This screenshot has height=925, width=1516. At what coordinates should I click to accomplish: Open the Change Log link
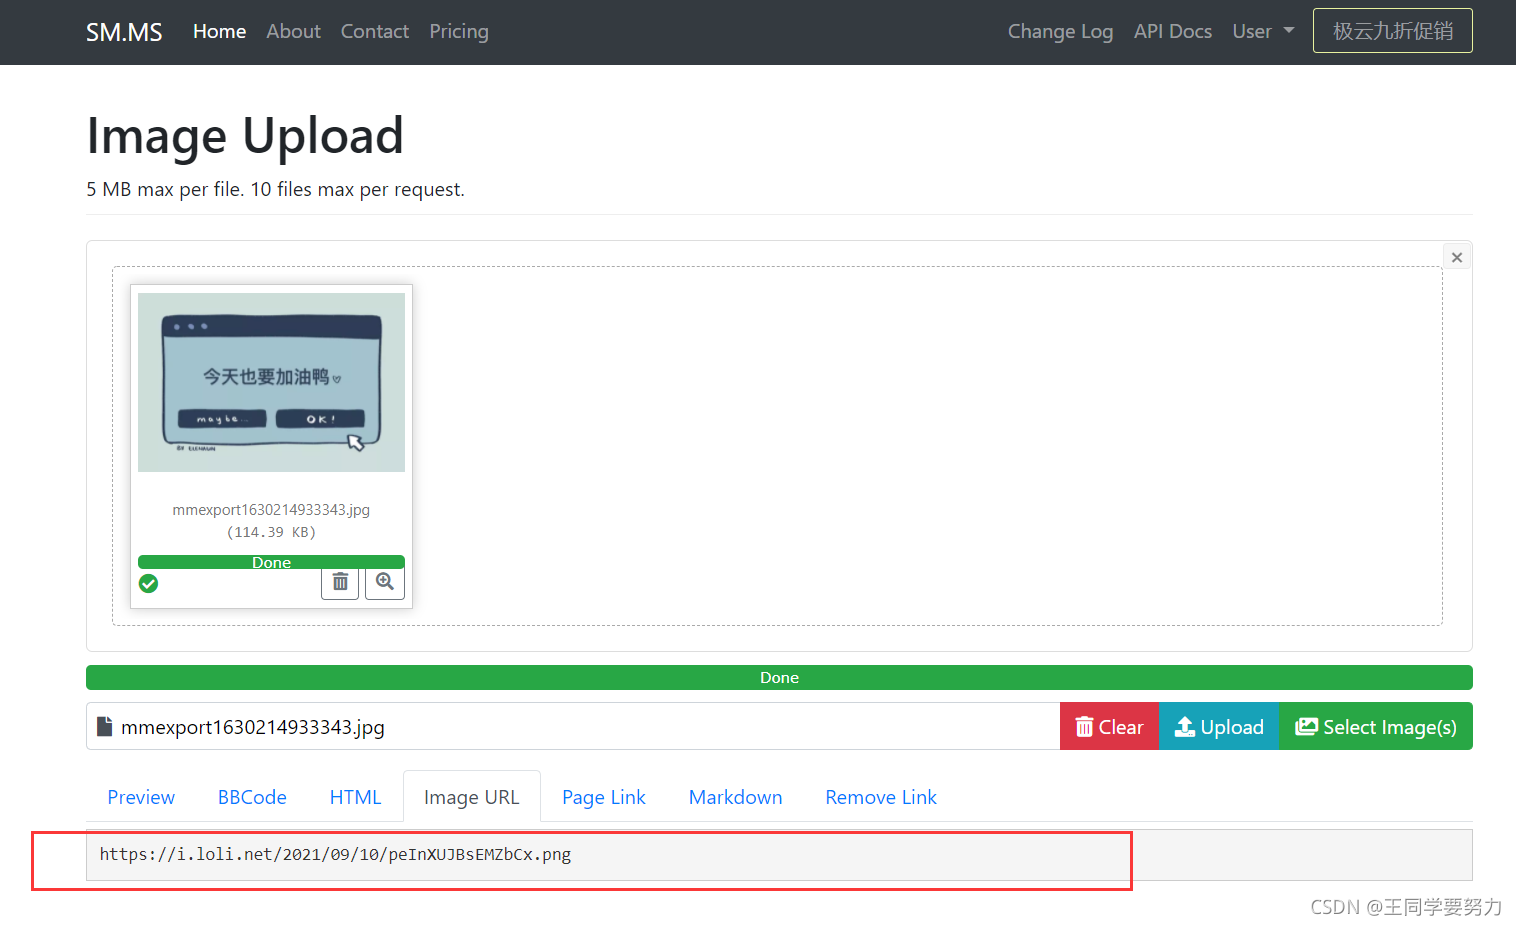pos(1060,31)
